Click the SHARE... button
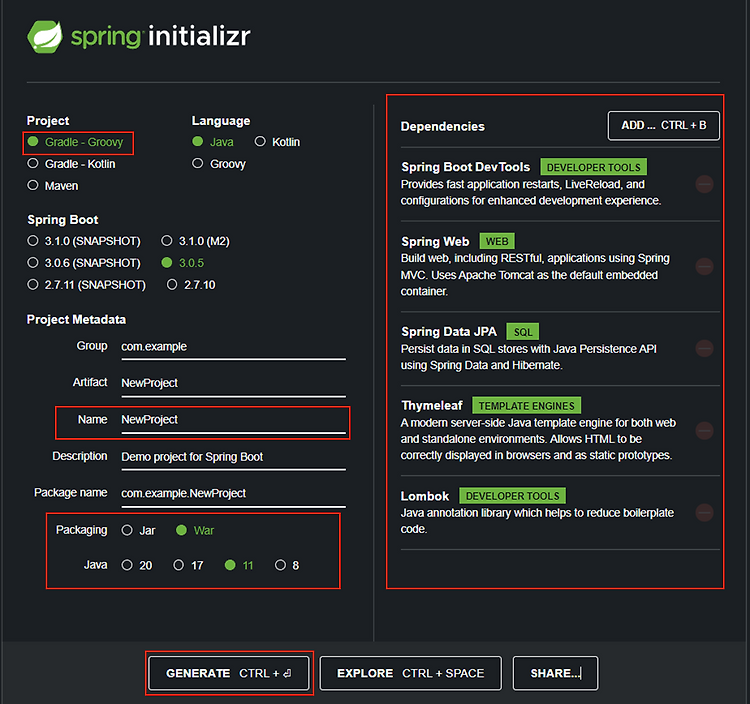This screenshot has height=704, width=750. pyautogui.click(x=555, y=673)
